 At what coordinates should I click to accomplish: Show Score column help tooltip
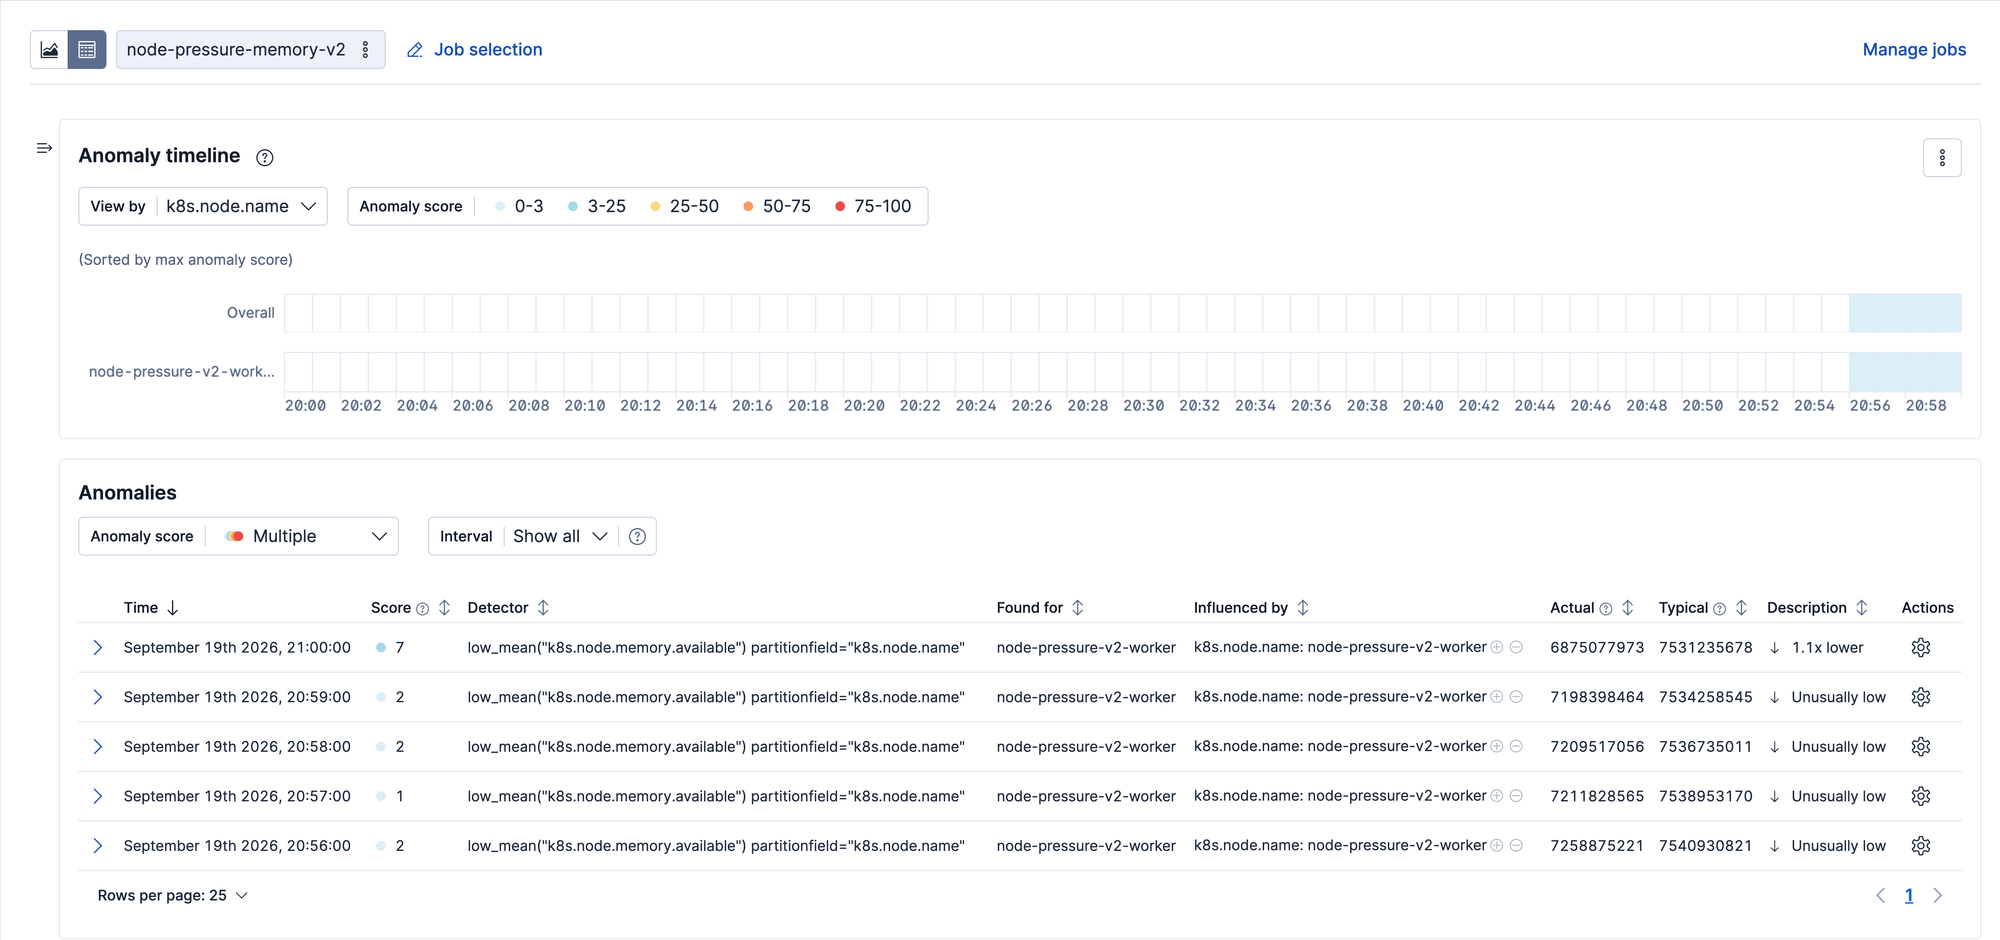tap(423, 609)
